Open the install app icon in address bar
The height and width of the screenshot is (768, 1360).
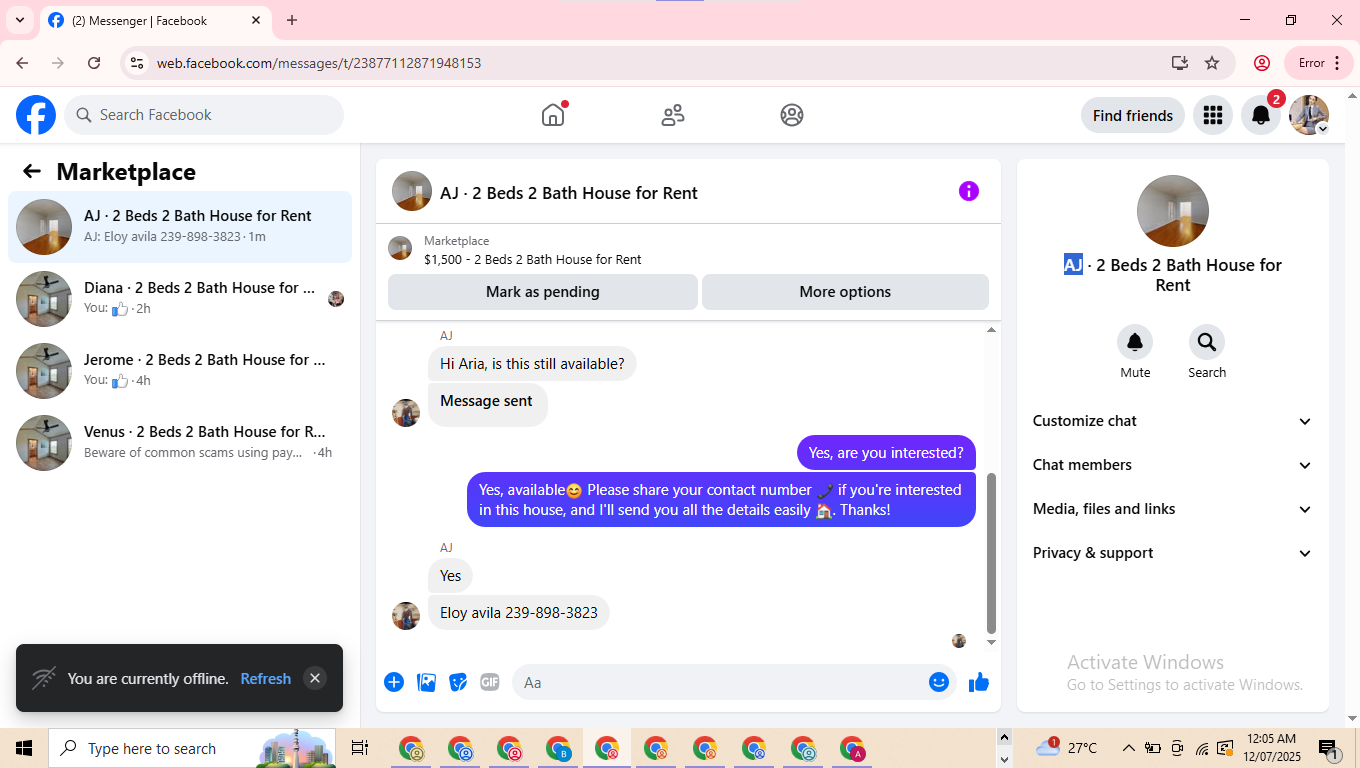(x=1180, y=63)
